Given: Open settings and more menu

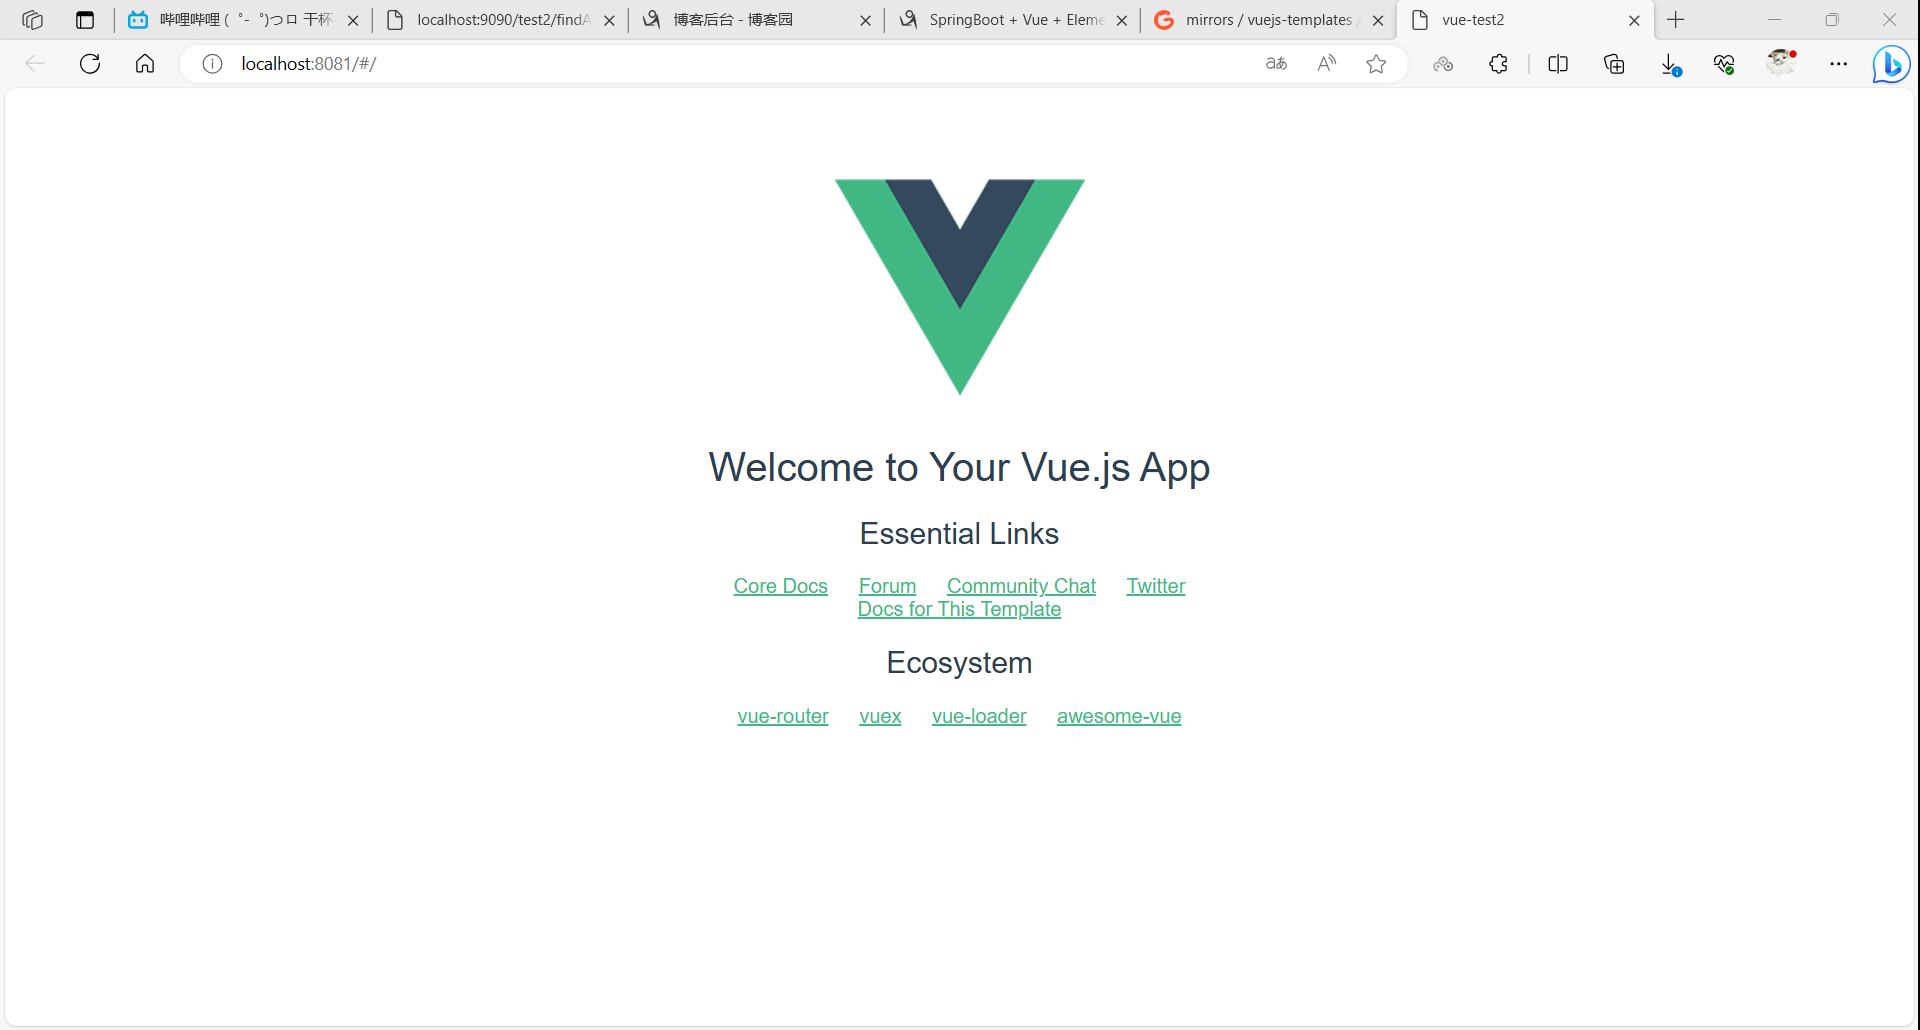Looking at the screenshot, I should [x=1838, y=64].
